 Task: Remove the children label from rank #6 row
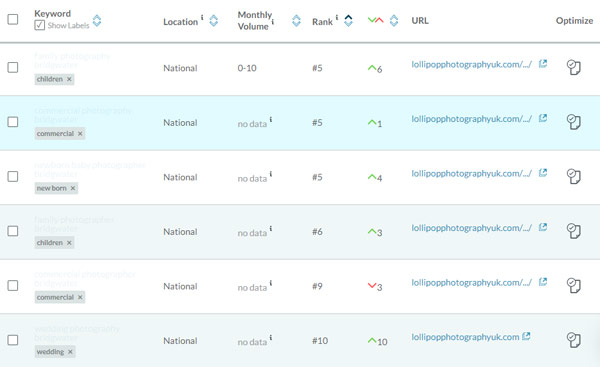[69, 243]
